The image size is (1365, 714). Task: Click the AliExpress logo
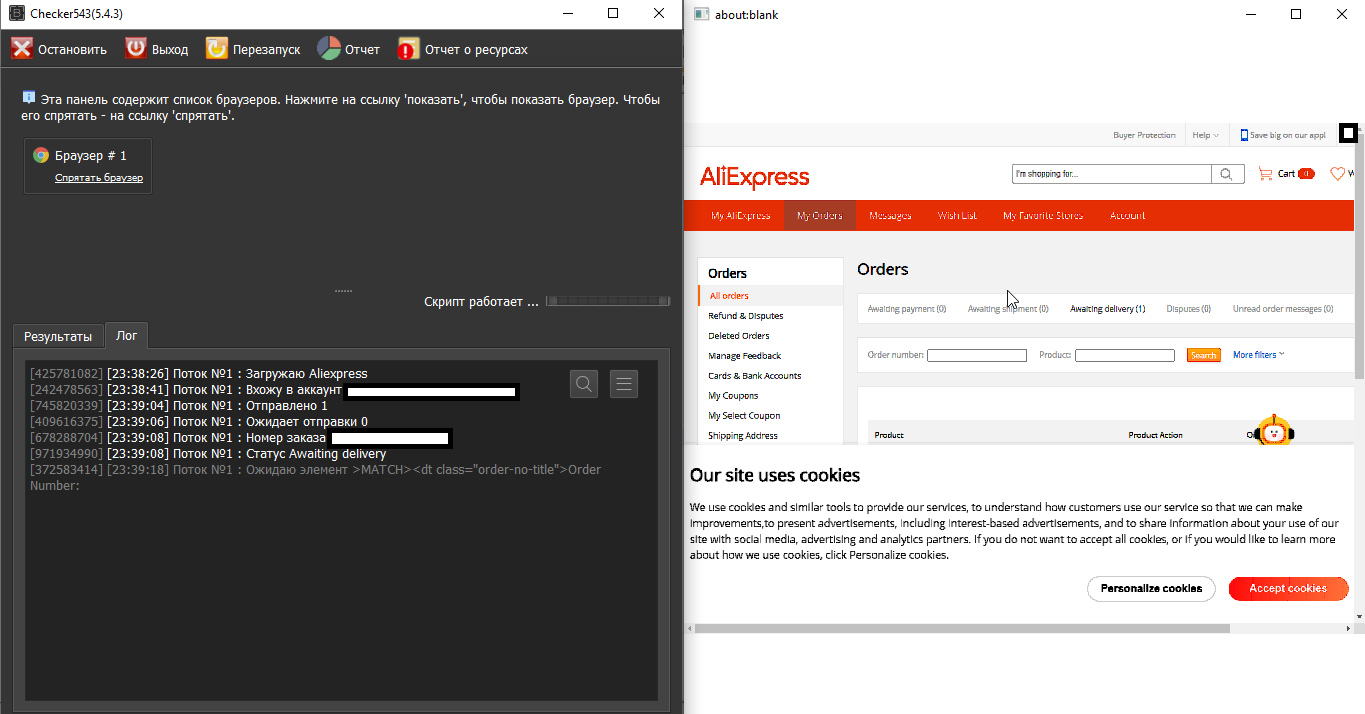coord(755,177)
